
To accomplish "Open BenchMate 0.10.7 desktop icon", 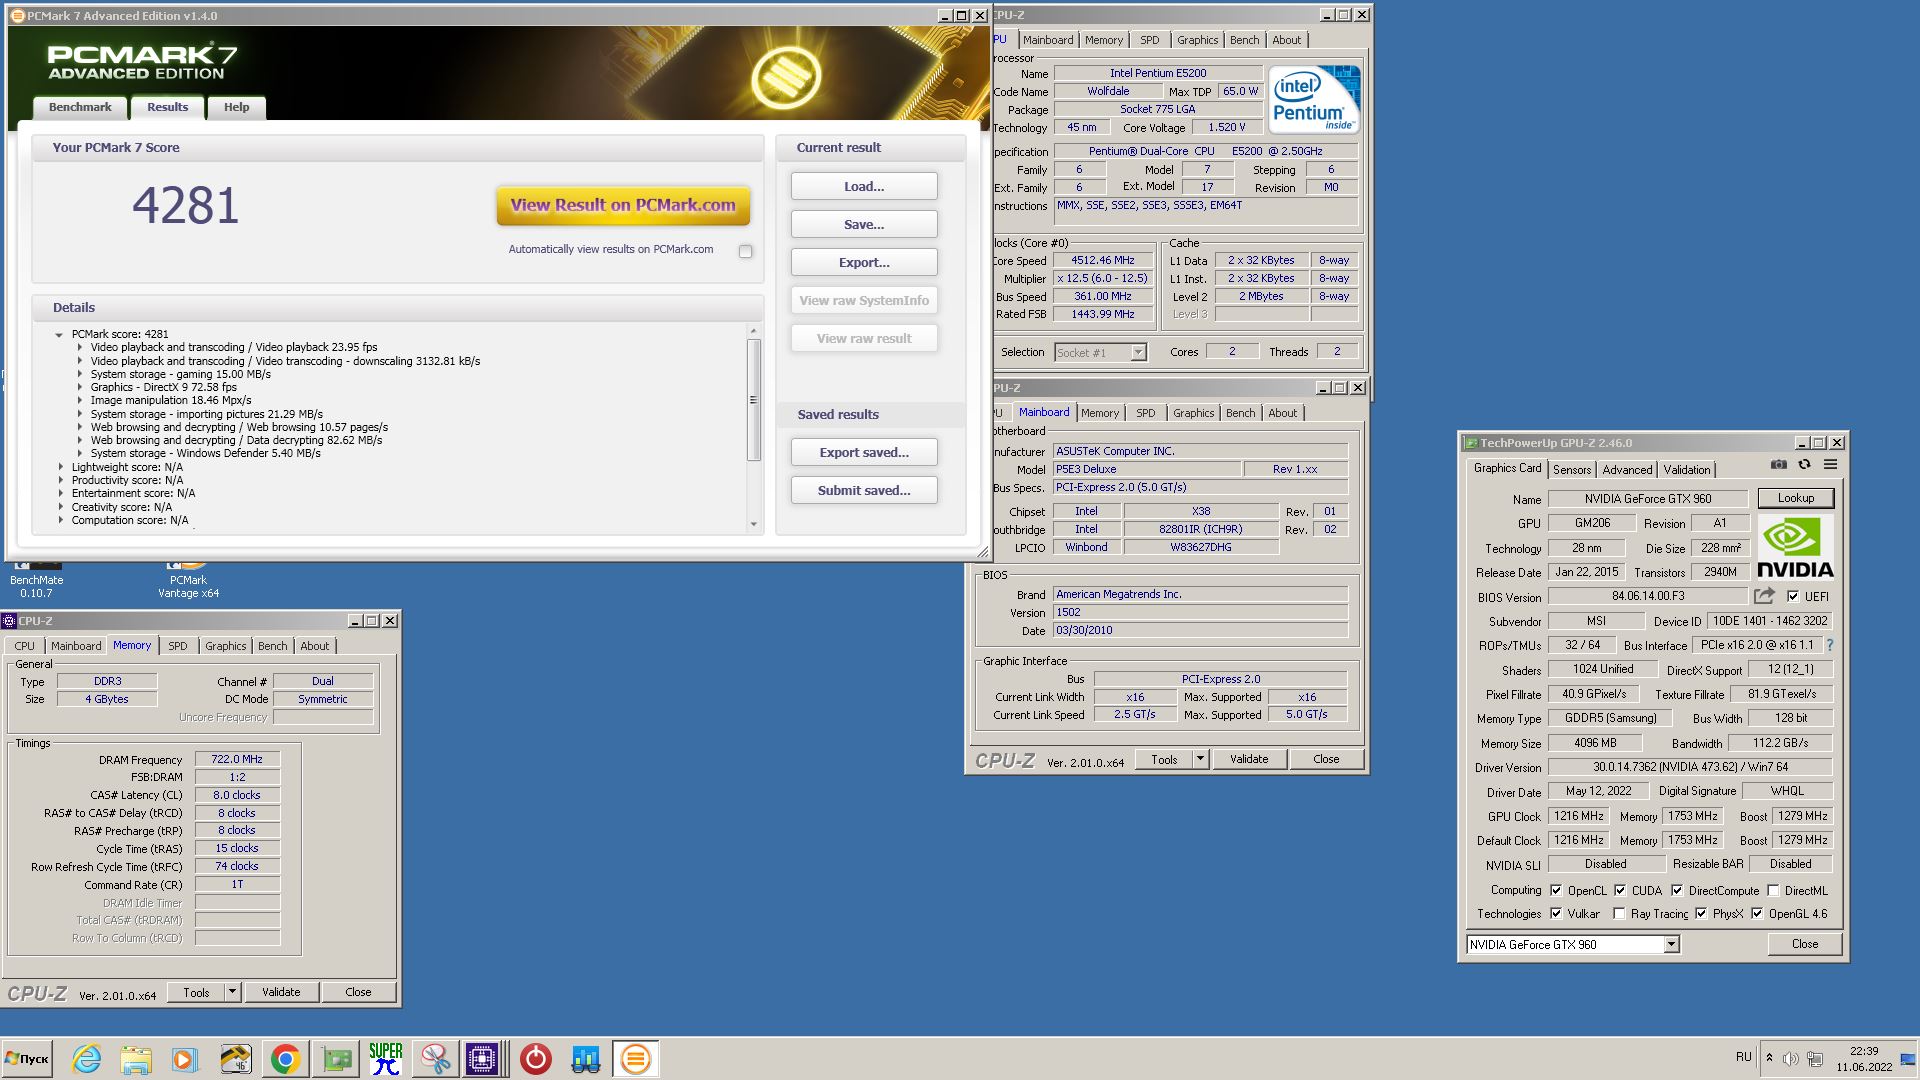I will (x=36, y=579).
